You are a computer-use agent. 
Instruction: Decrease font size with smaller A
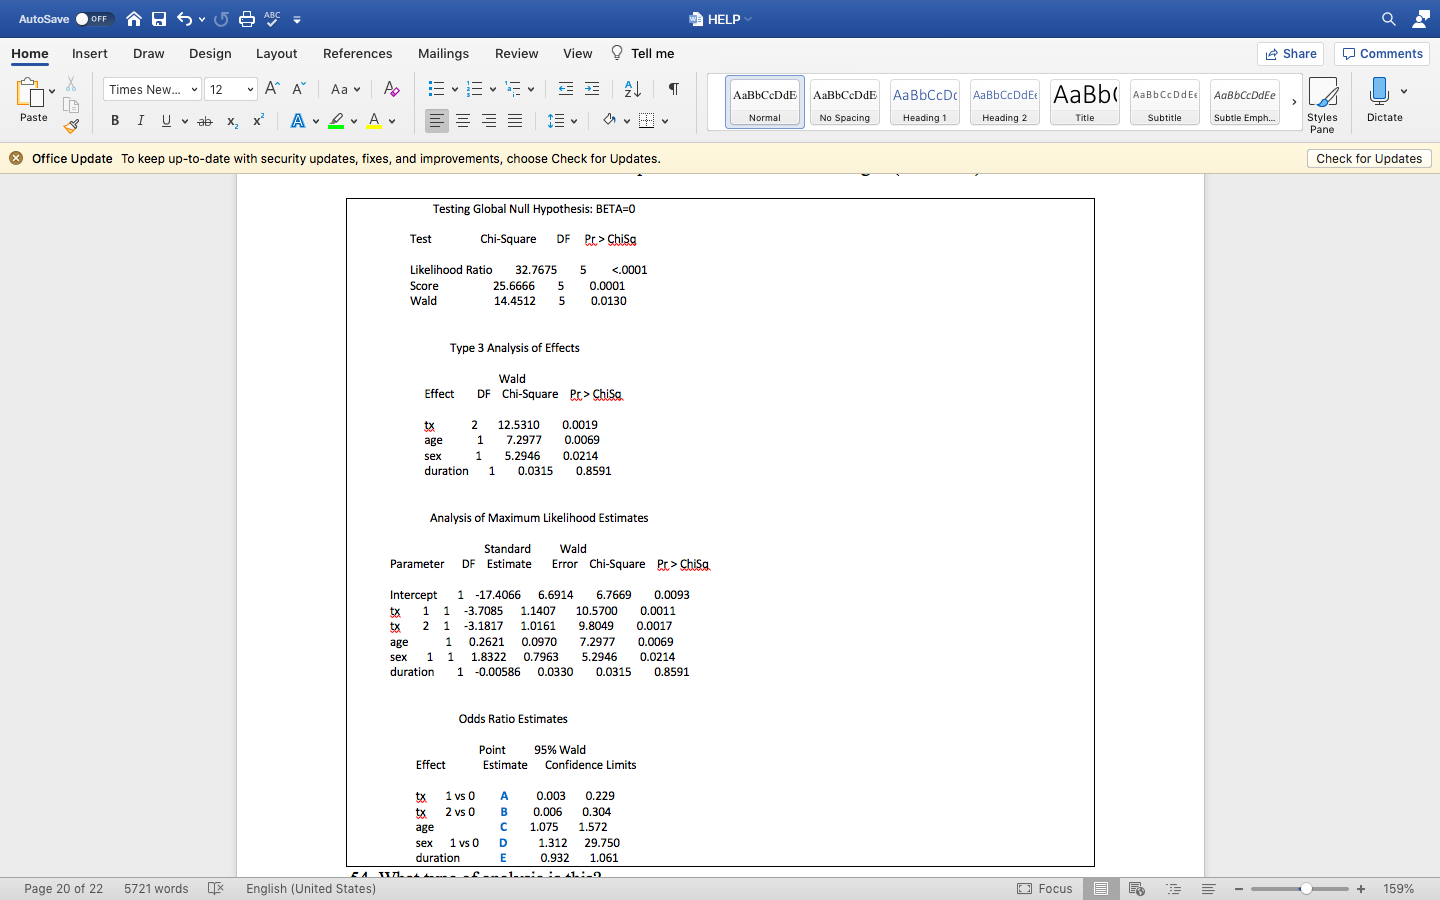[298, 89]
